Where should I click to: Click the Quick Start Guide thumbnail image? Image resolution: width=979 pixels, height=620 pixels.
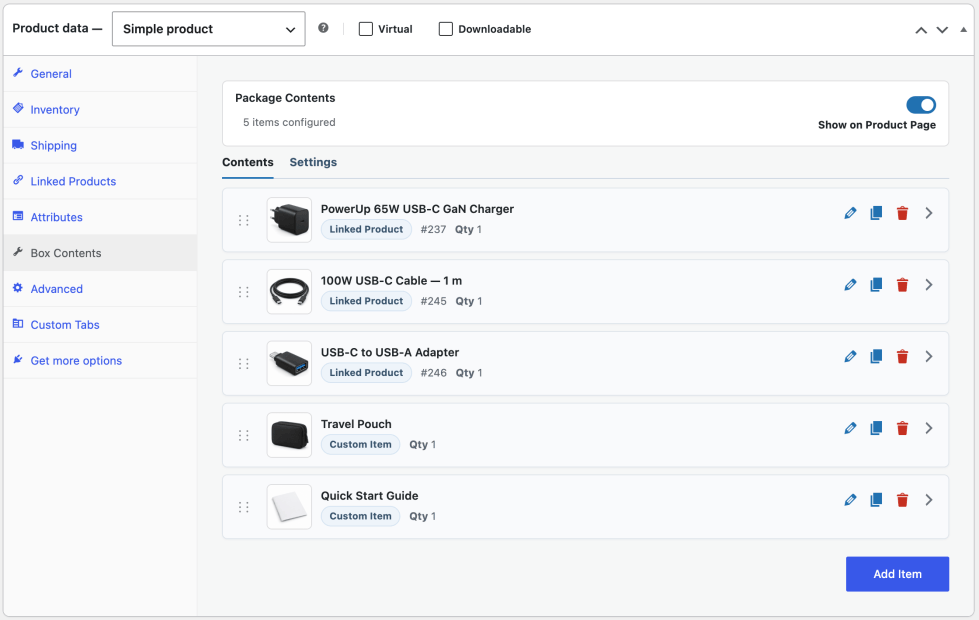(289, 506)
